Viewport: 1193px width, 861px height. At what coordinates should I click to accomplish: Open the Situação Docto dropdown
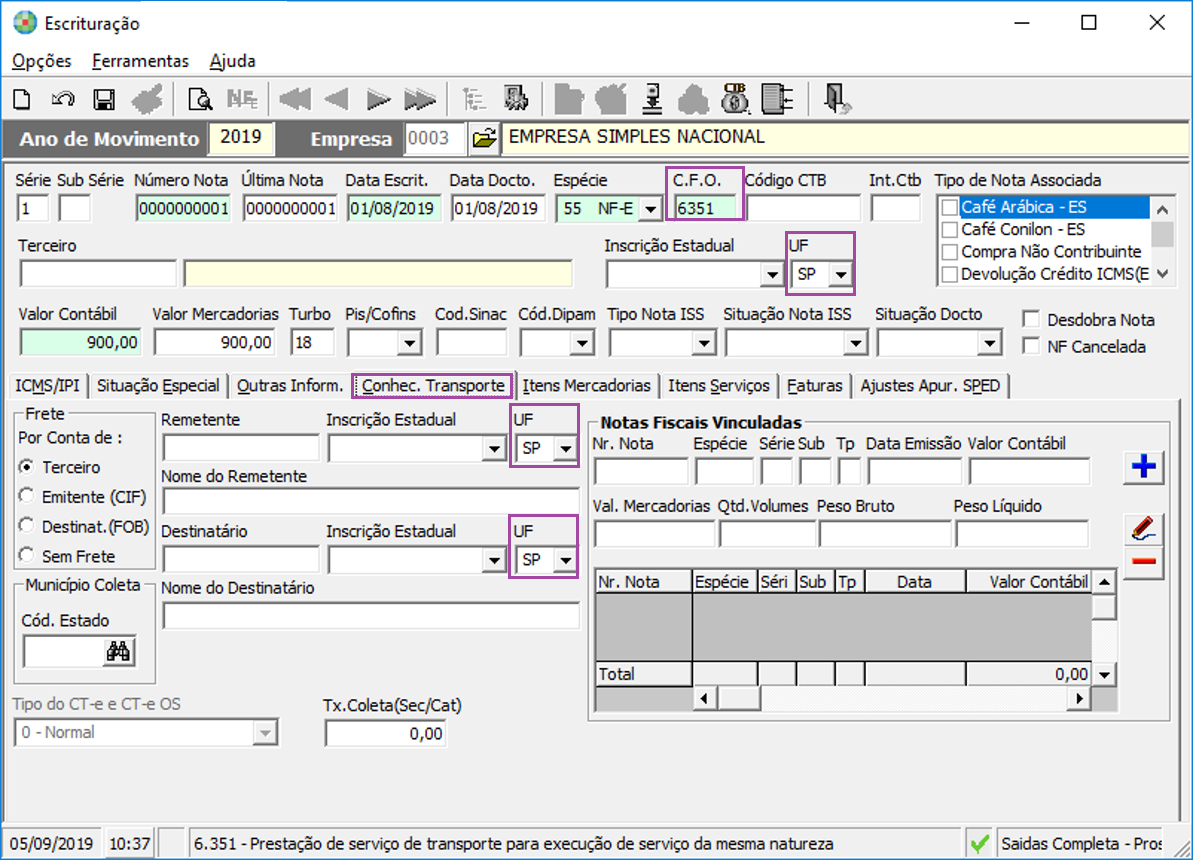pyautogui.click(x=988, y=343)
